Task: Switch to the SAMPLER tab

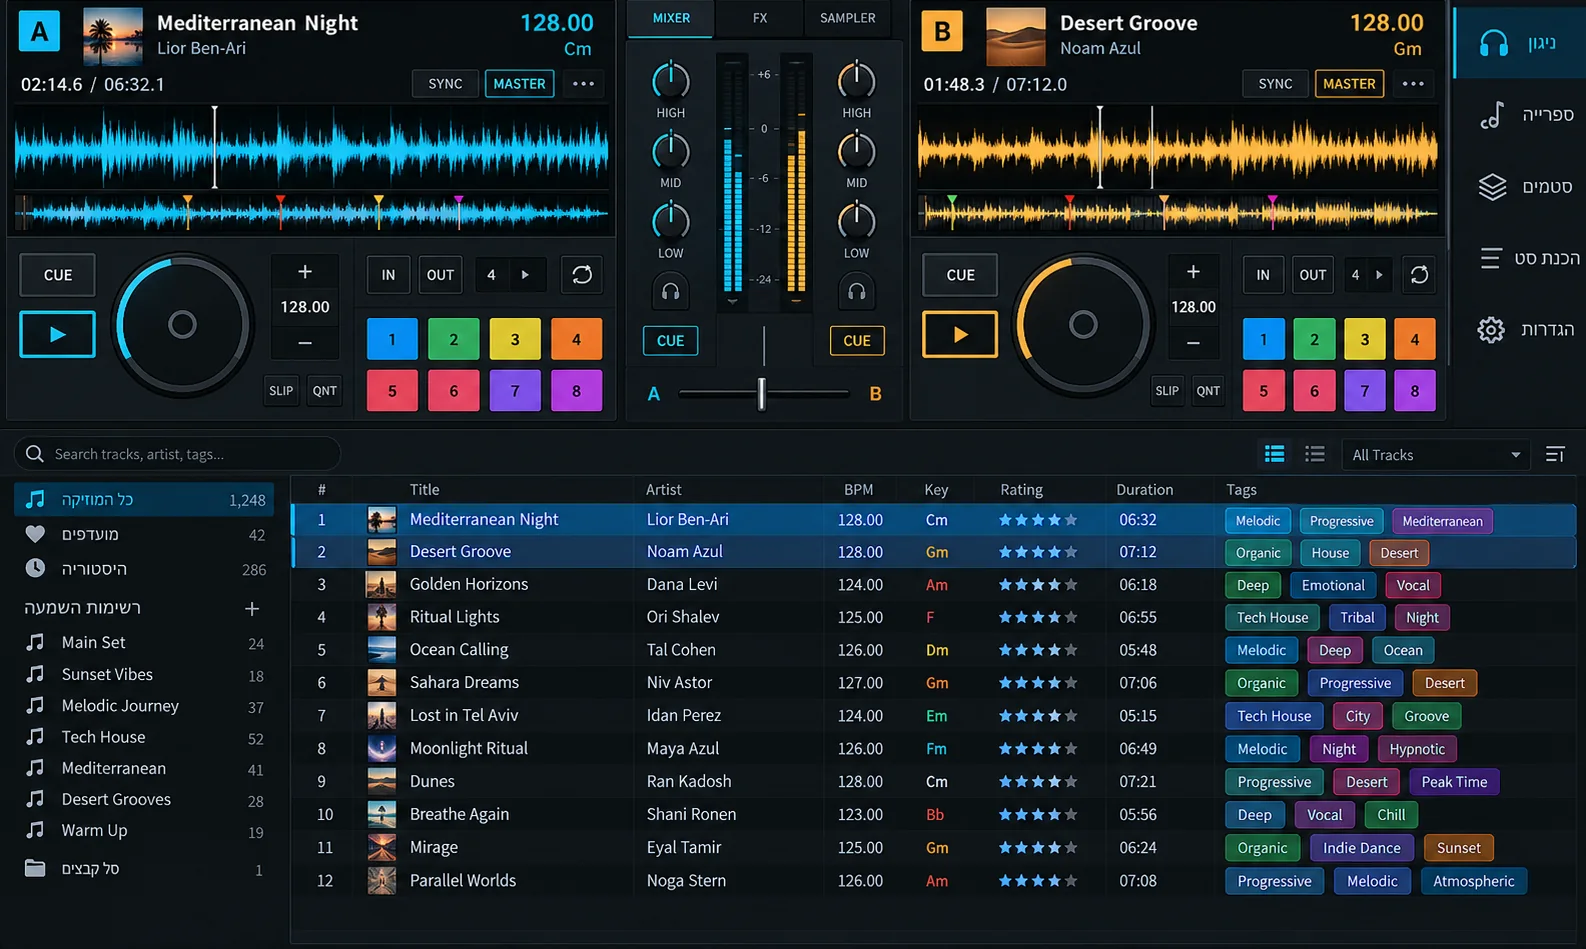Action: [847, 18]
